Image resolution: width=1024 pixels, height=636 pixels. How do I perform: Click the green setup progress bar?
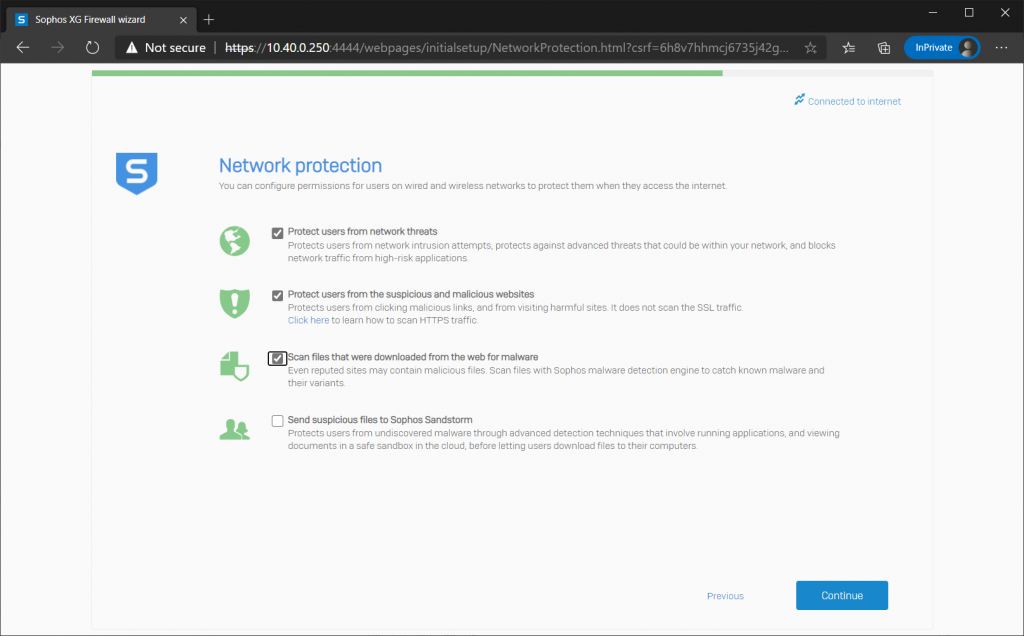pyautogui.click(x=407, y=73)
